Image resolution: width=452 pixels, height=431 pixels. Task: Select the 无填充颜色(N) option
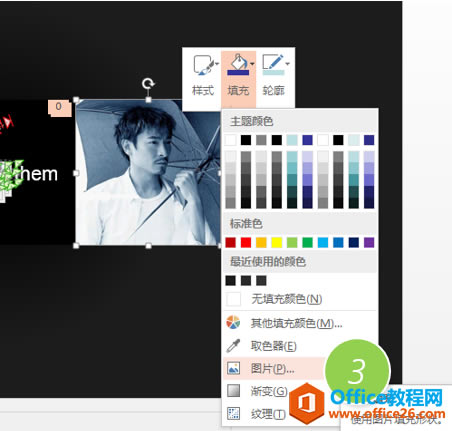pos(300,299)
